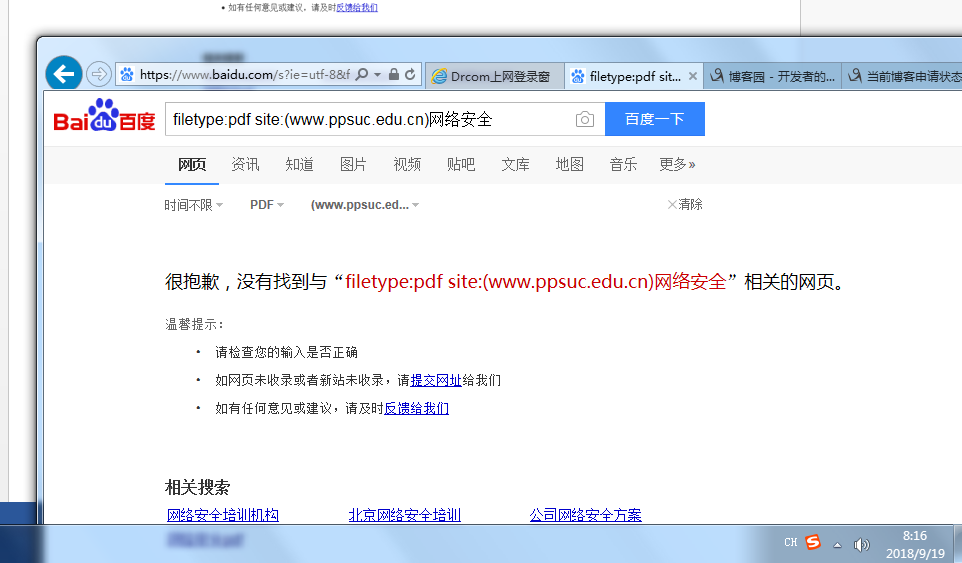Click the Baidu logo
This screenshot has width=962, height=563.
[x=104, y=117]
